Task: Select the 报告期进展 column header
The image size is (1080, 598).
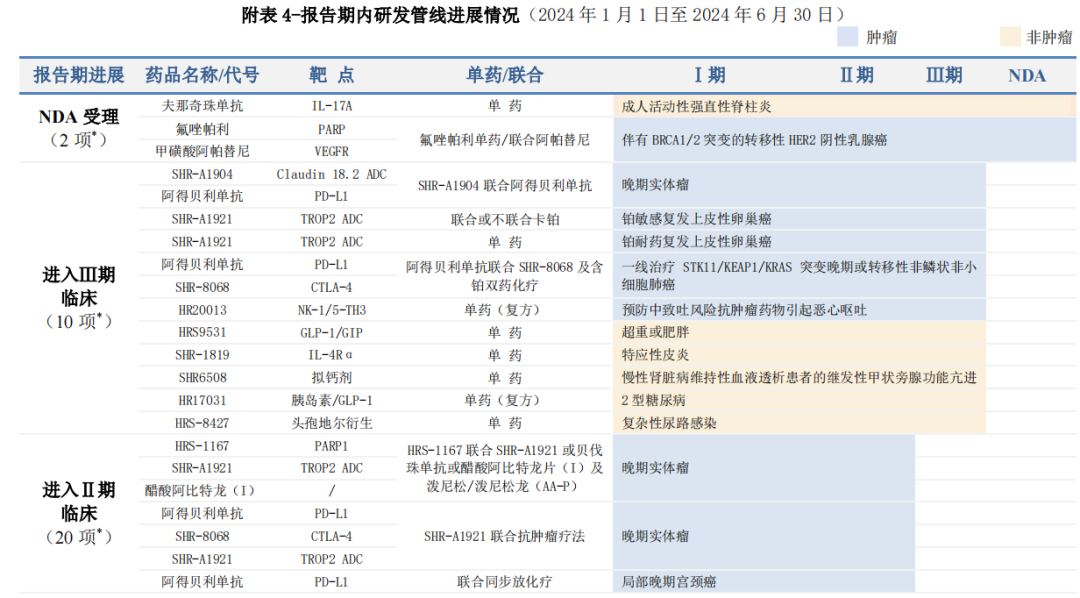Action: point(79,75)
